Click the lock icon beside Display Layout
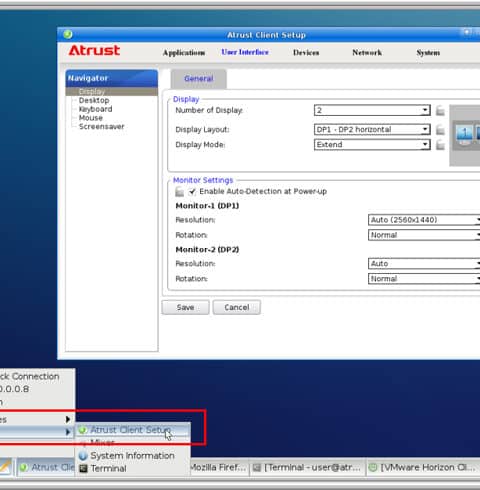This screenshot has width=480, height=490. click(x=440, y=129)
